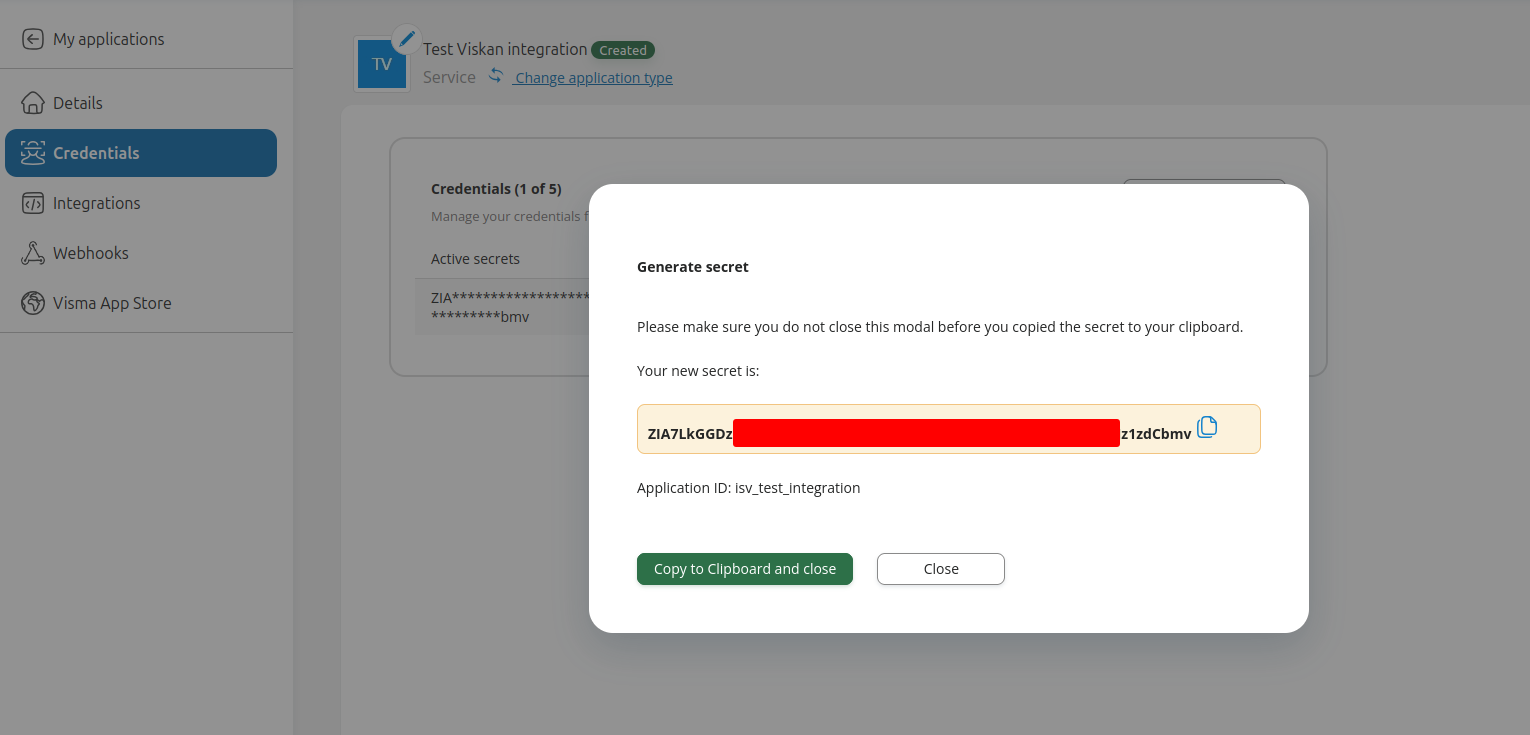Click the green Created status badge
Screen dimensions: 1530x735
tap(623, 49)
